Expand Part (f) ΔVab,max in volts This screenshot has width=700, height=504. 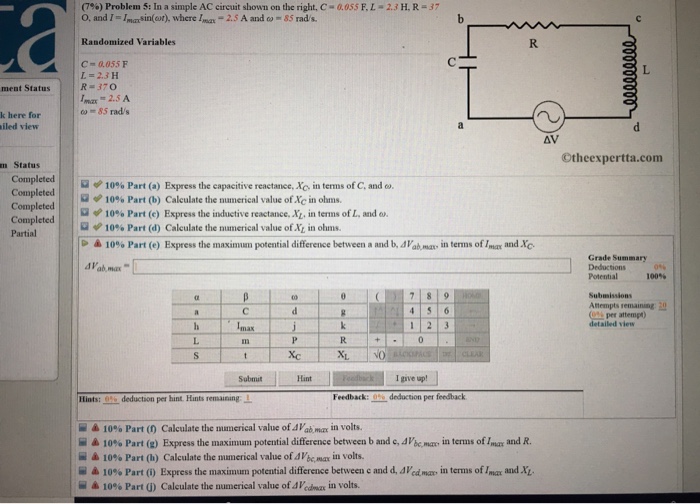pyautogui.click(x=83, y=428)
